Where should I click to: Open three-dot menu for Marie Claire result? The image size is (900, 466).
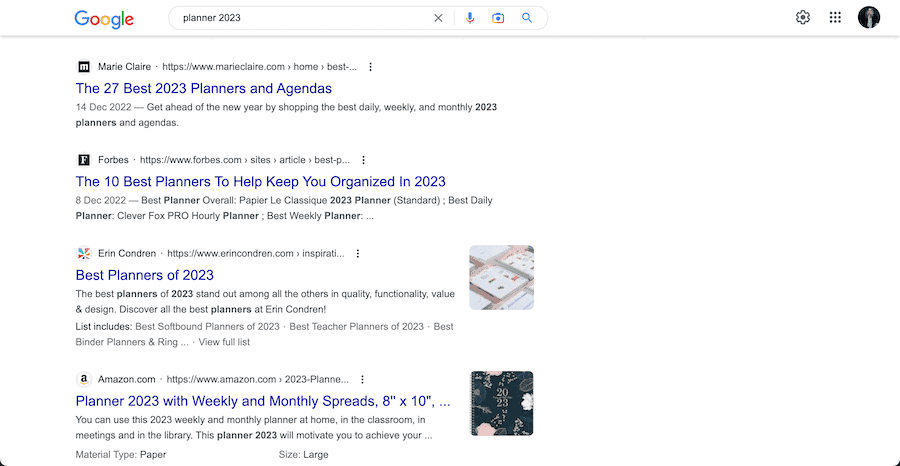370,67
